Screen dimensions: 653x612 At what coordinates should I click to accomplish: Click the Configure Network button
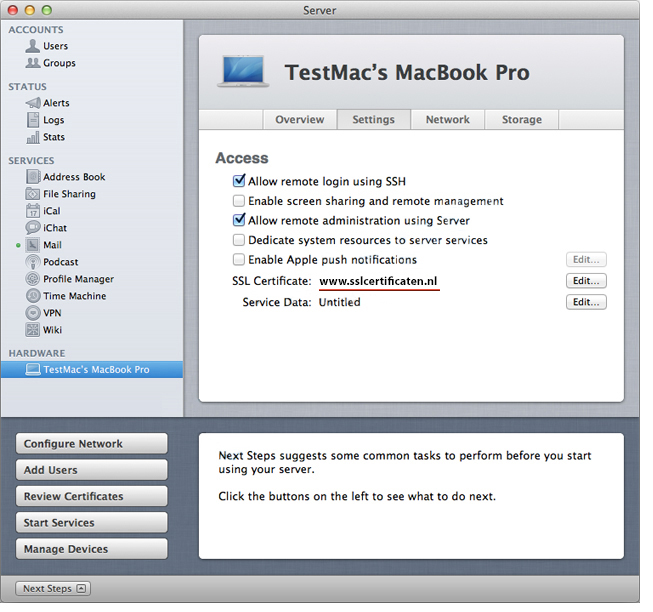92,444
